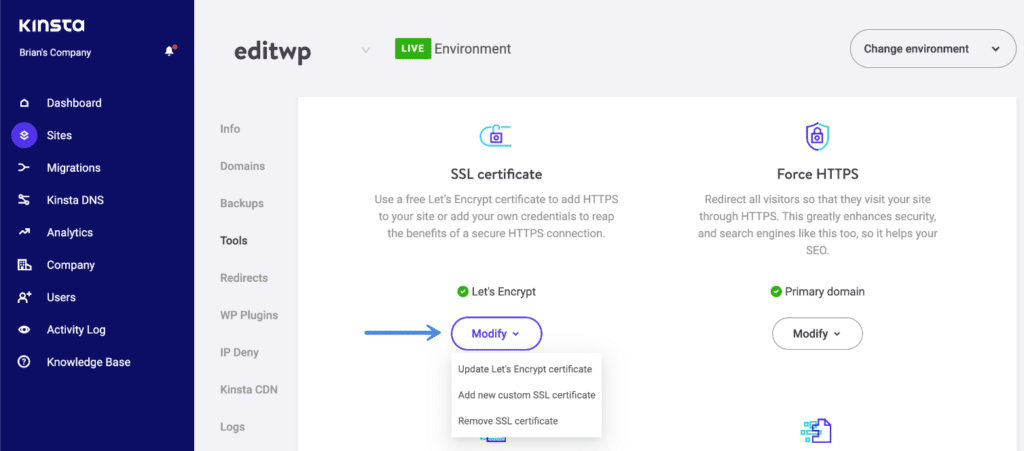This screenshot has width=1024, height=451.
Task: Click the SSL certificate heading
Action: (496, 174)
